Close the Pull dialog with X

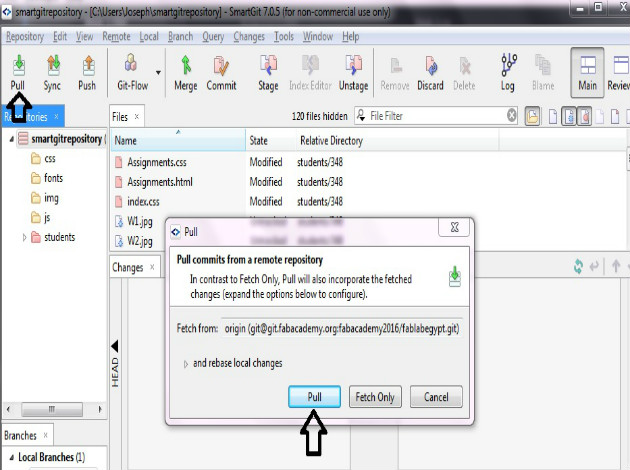[x=455, y=227]
